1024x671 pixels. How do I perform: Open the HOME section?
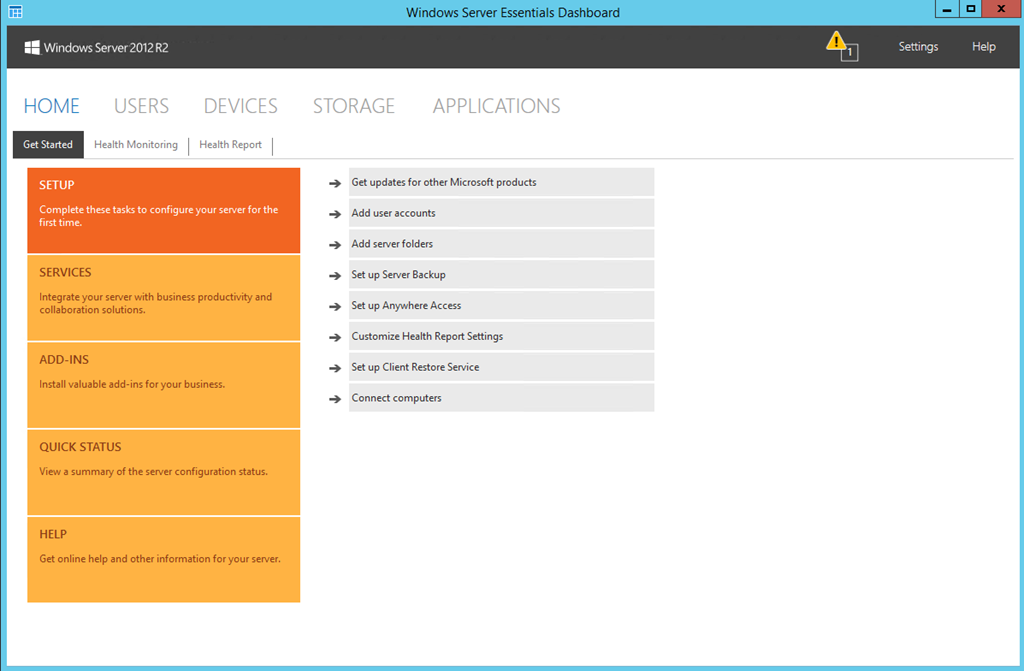click(52, 106)
